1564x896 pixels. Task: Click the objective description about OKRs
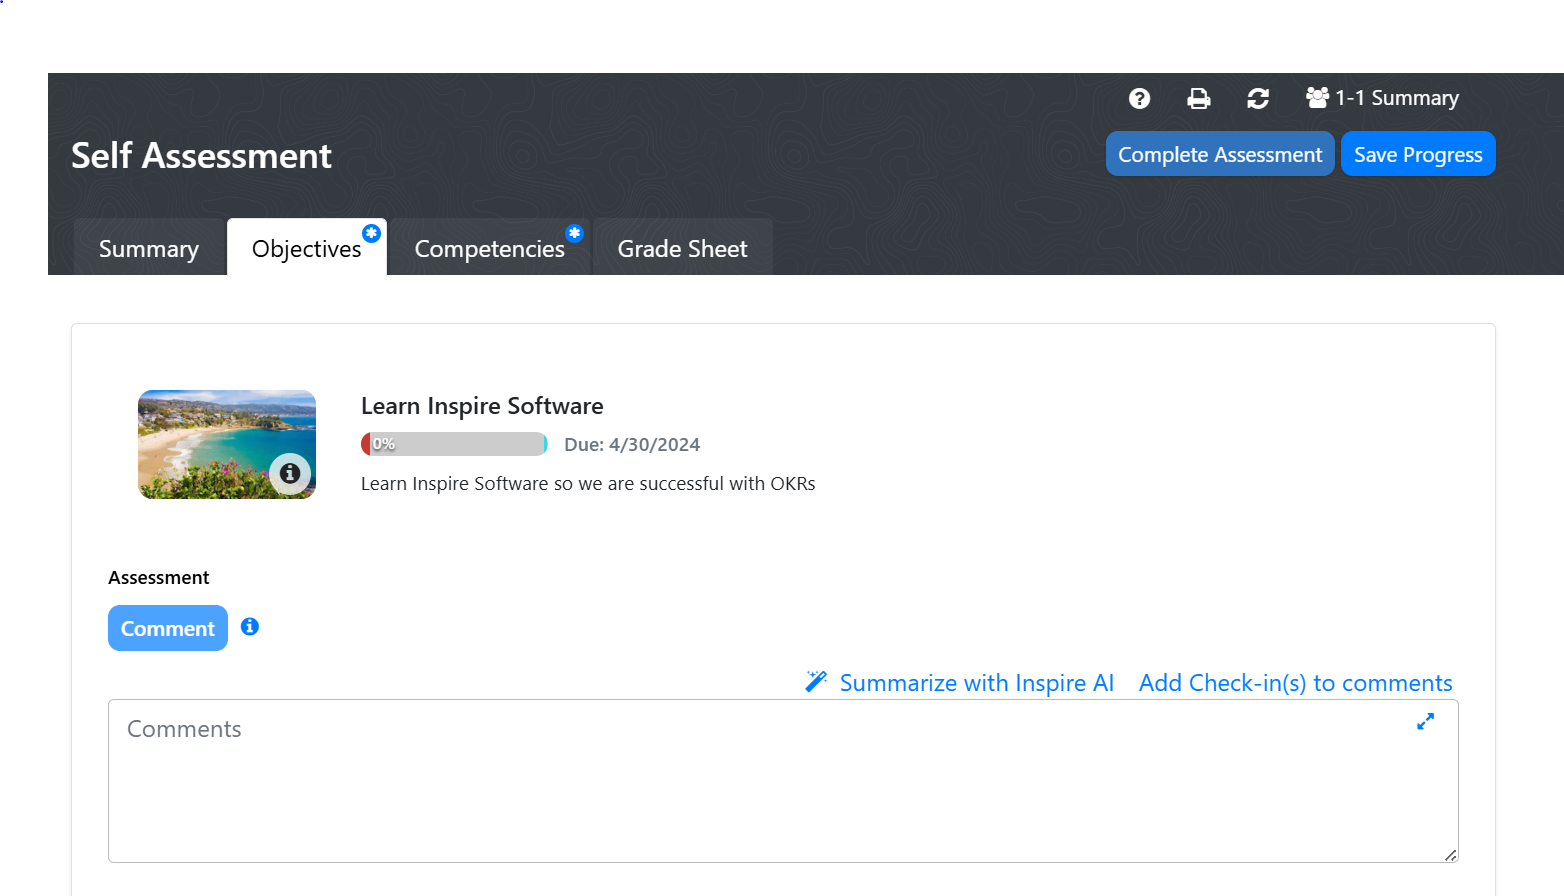(588, 484)
